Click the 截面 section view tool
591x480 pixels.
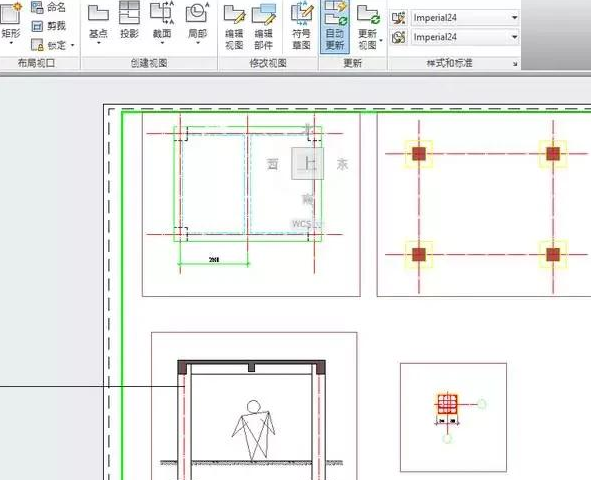162,21
